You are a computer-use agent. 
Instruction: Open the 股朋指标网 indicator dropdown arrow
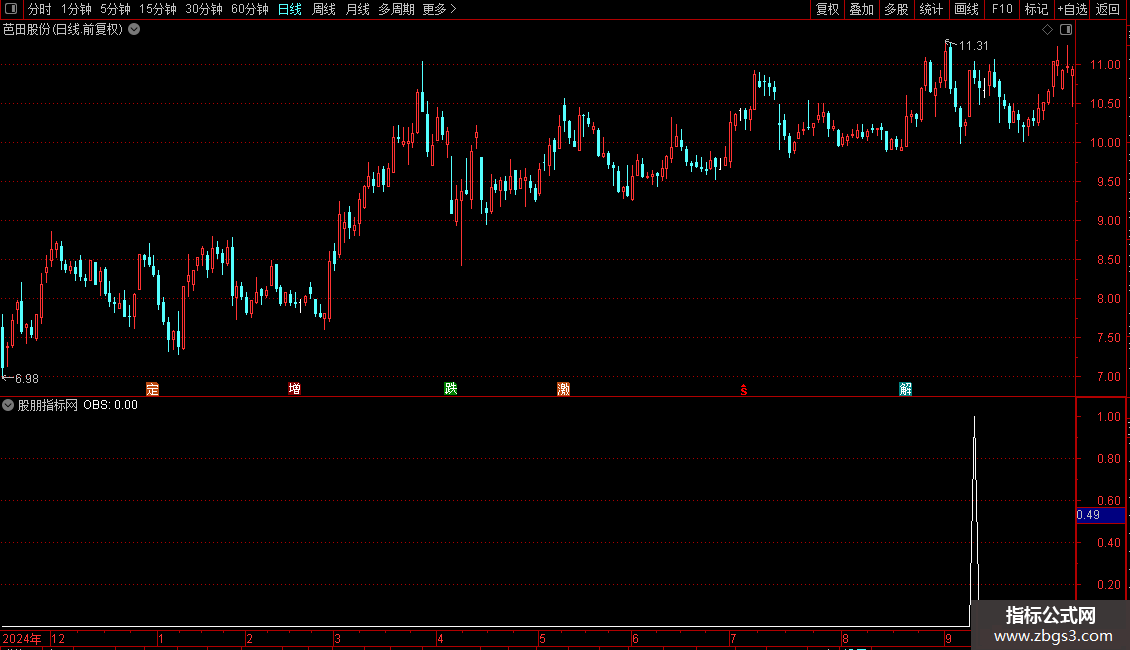click(8, 405)
